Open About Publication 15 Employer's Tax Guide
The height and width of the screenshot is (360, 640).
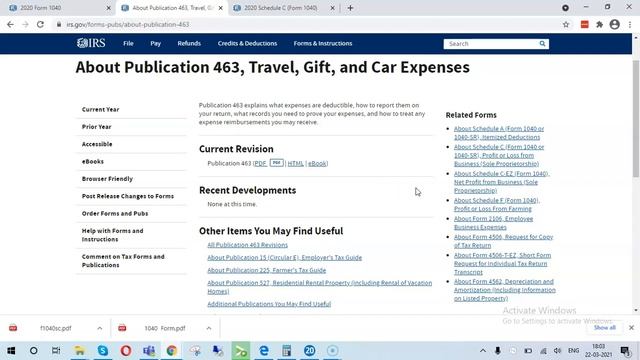tap(284, 258)
